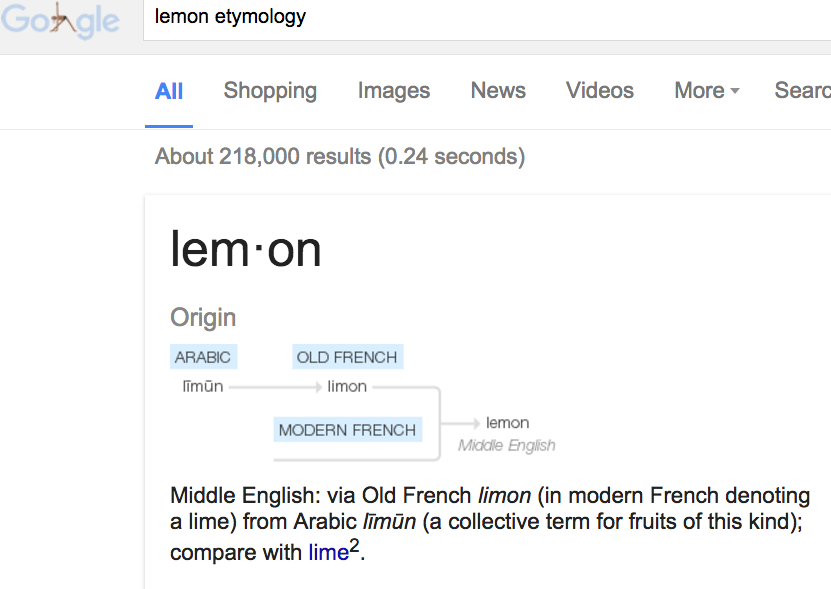
Task: Expand the More dropdown menu
Action: point(707,91)
